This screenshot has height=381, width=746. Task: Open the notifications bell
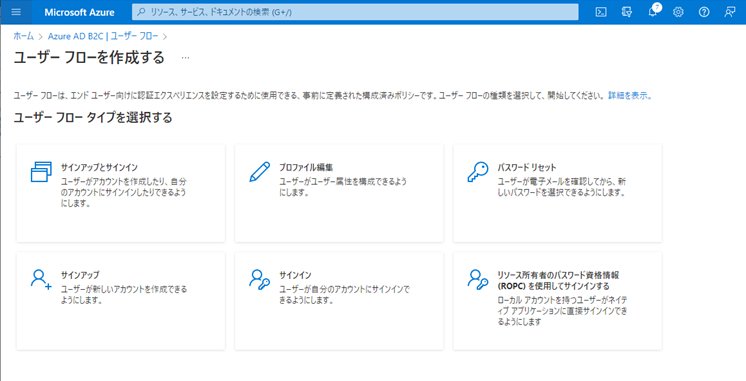pos(653,12)
